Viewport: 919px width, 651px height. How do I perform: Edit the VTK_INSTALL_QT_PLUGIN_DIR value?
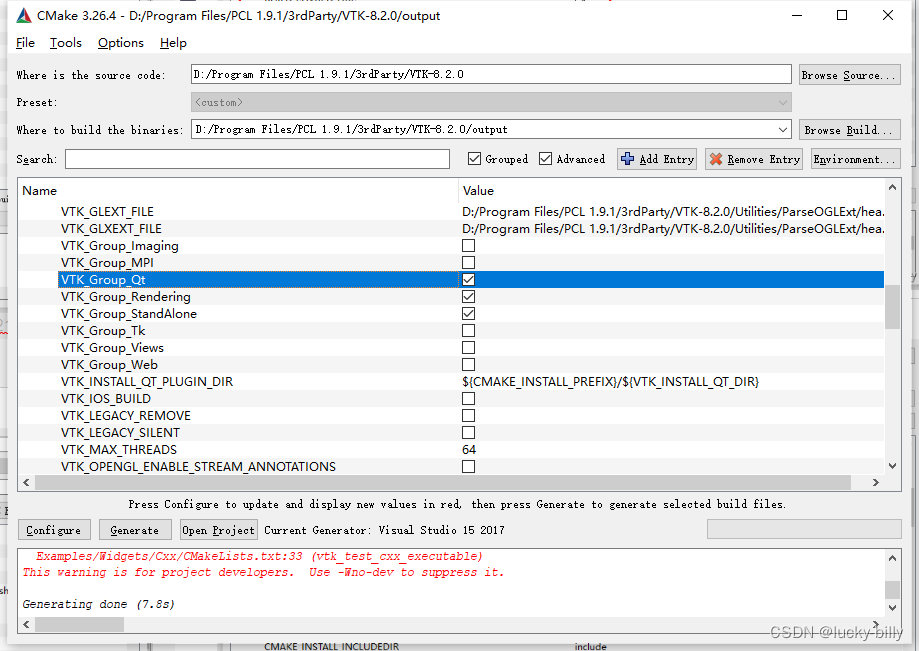(x=610, y=381)
